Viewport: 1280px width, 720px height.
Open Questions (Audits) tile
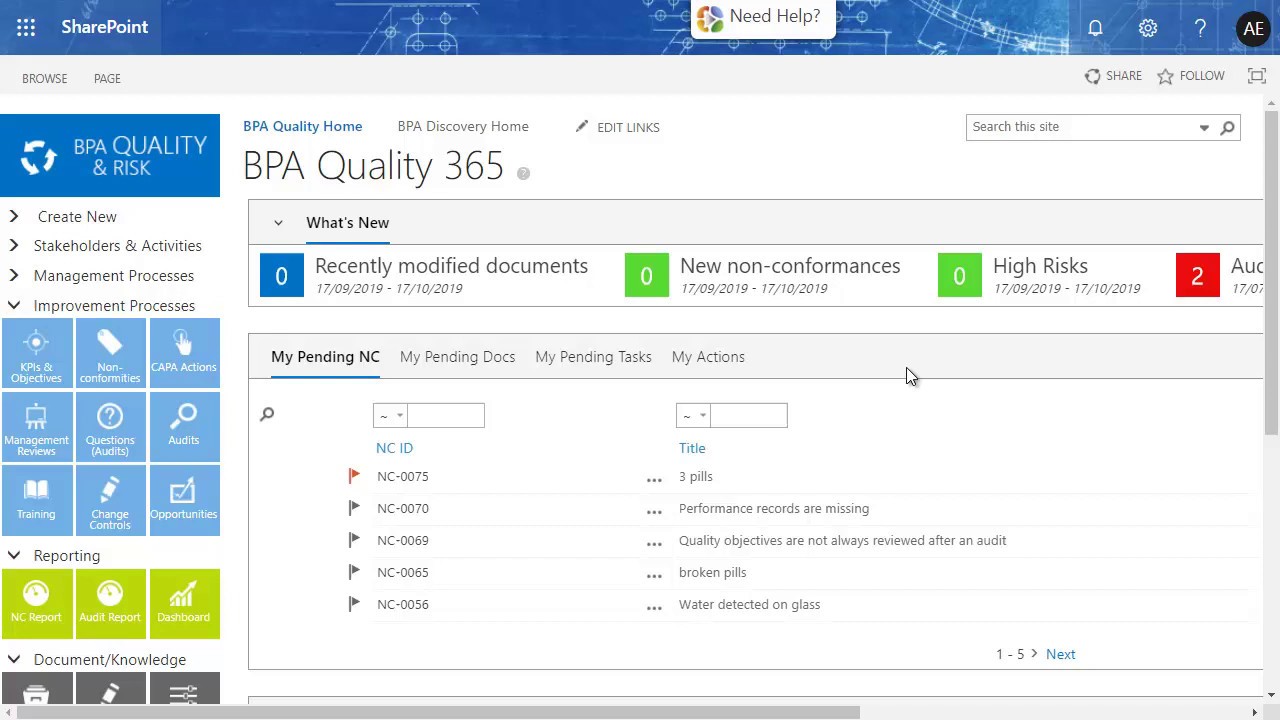110,428
